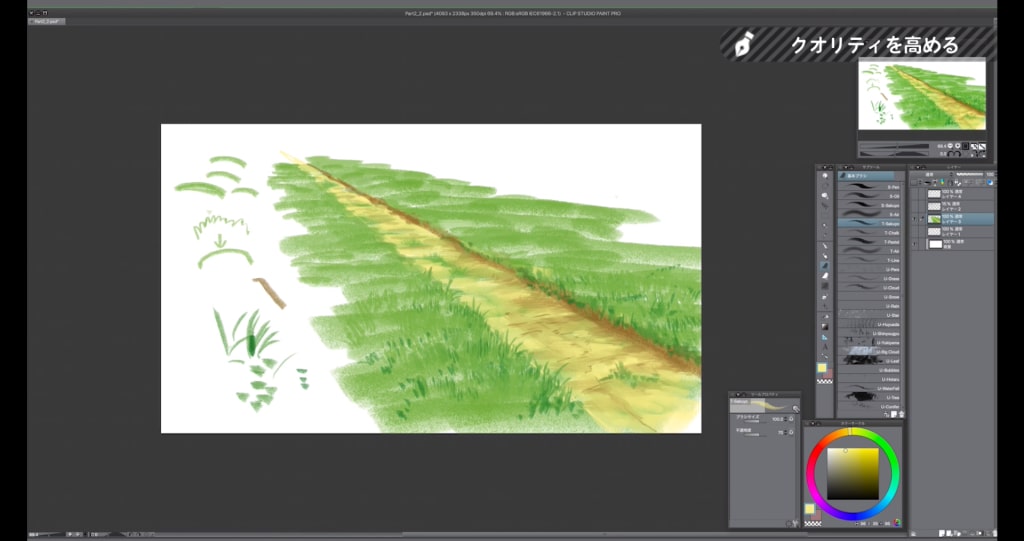This screenshot has width=1024, height=541.
Task: Toggle visibility of the top layer
Action: 915,192
